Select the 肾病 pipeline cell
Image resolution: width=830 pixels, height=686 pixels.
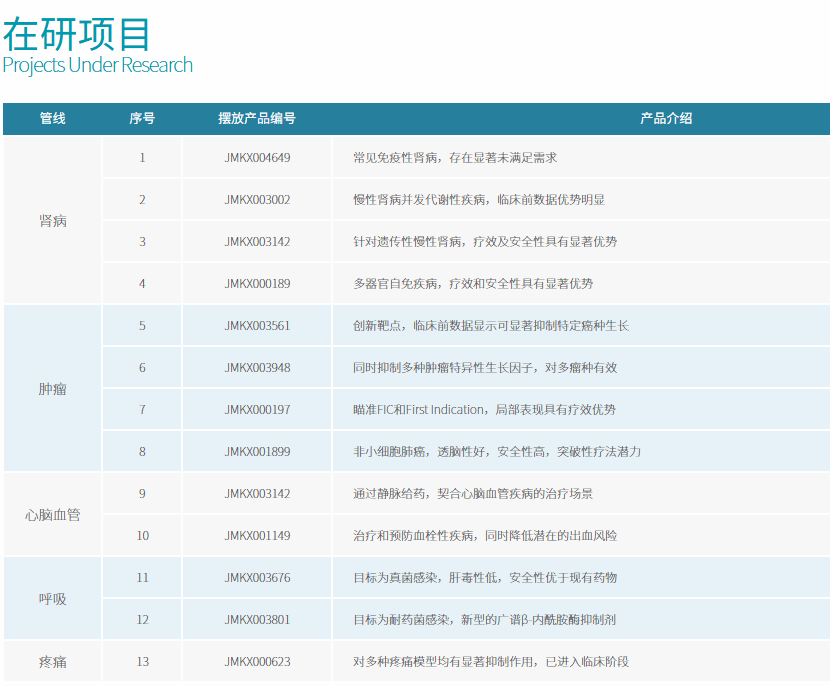[52, 221]
